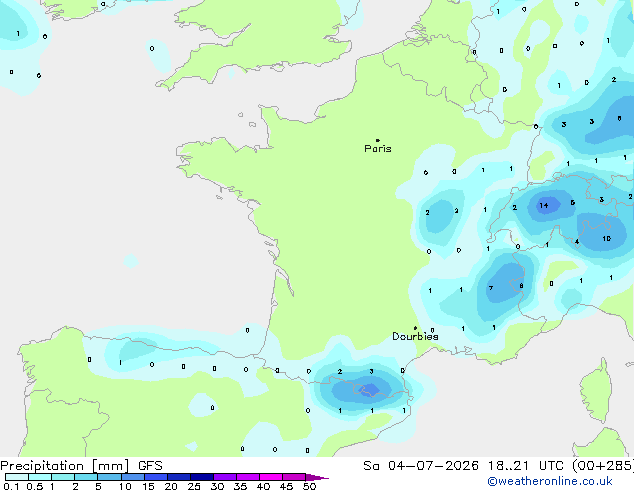
Task: Pick legend swatch between 45 and 50
Action: 294,477
